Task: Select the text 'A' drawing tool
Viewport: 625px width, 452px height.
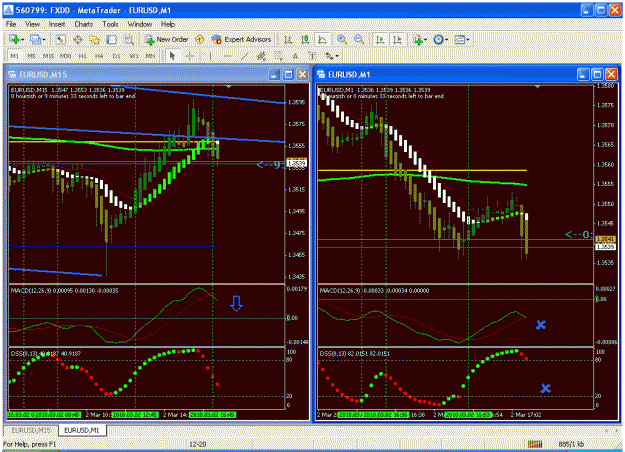Action: point(295,56)
